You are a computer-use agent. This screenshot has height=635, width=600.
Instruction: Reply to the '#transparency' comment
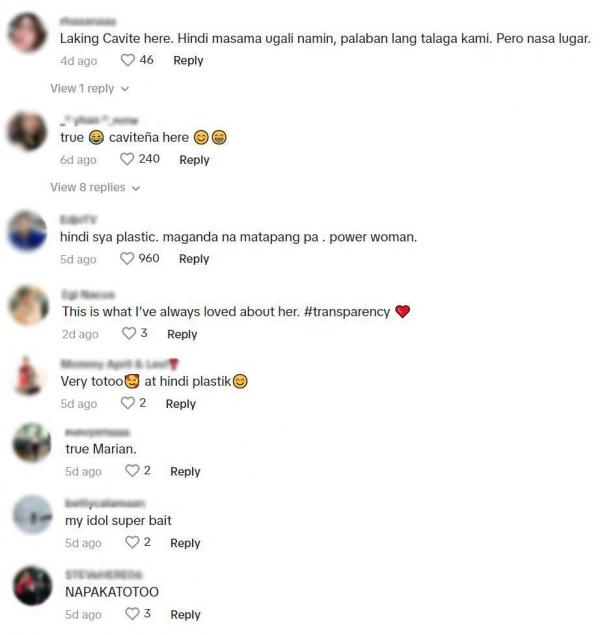pos(182,334)
